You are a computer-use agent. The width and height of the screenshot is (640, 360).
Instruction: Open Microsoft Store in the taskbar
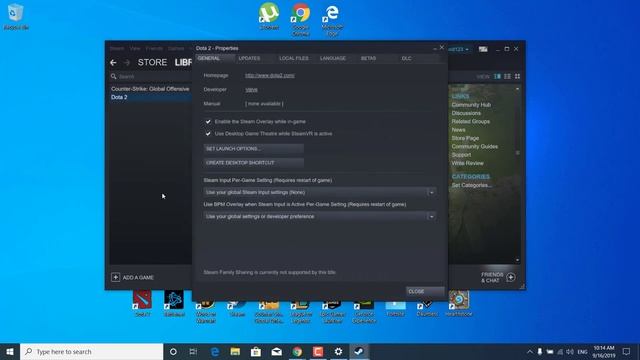(x=256, y=351)
